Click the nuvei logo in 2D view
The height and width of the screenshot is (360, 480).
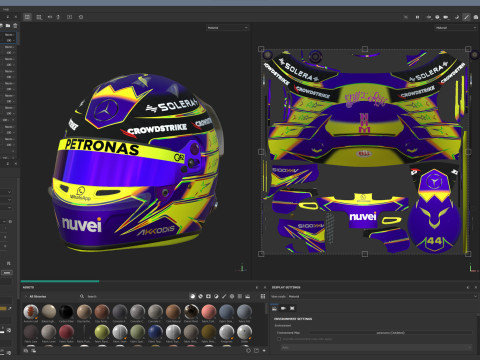363,217
